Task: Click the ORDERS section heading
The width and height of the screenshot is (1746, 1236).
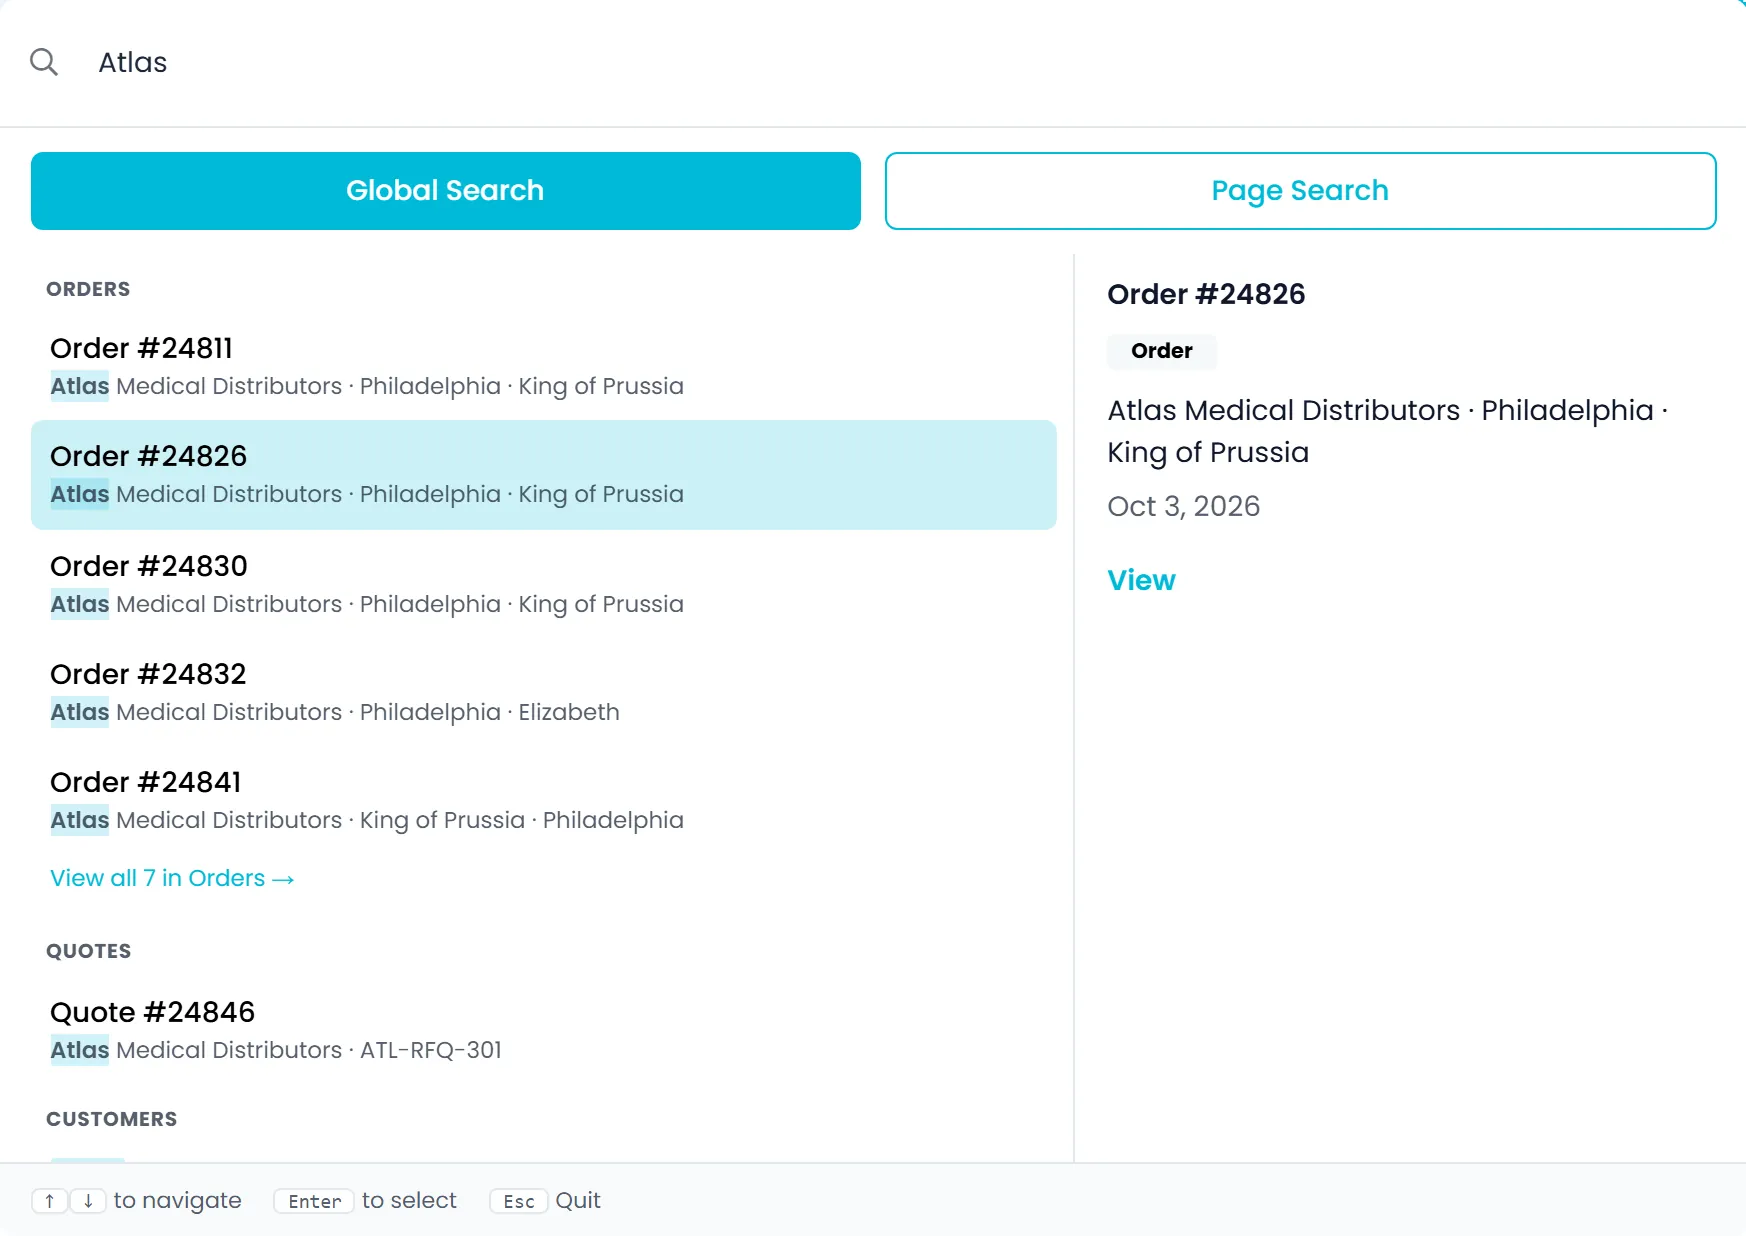Action: pos(88,289)
